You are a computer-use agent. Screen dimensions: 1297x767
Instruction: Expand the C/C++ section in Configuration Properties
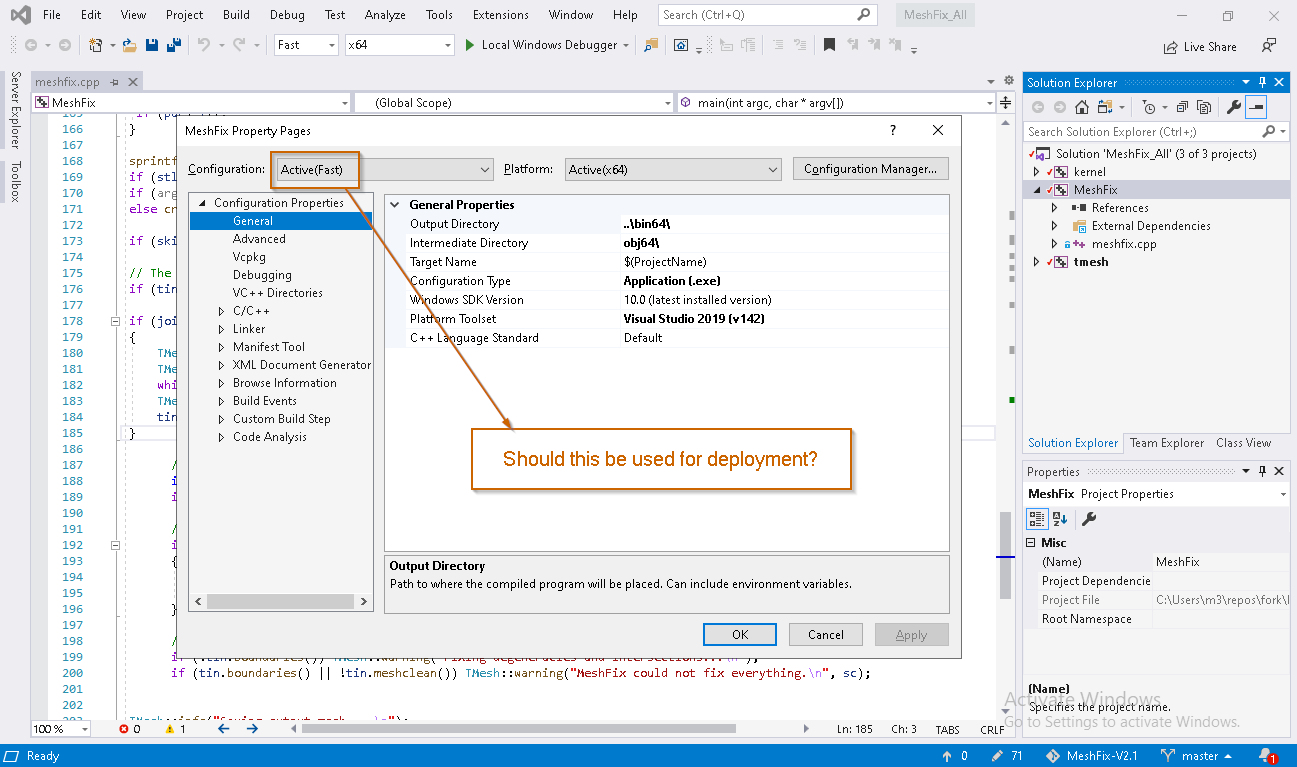coord(221,311)
